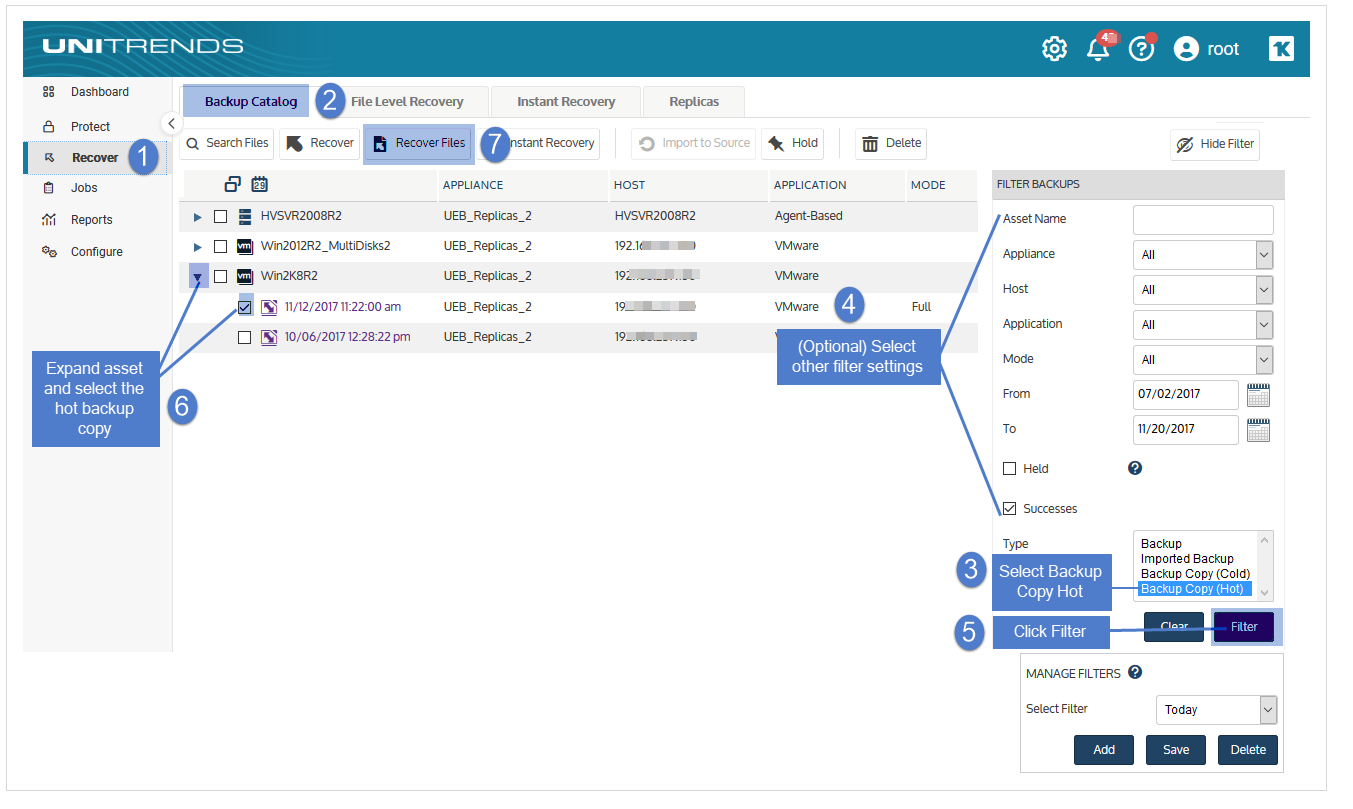
Task: Click the Recover Files button
Action: click(x=420, y=143)
